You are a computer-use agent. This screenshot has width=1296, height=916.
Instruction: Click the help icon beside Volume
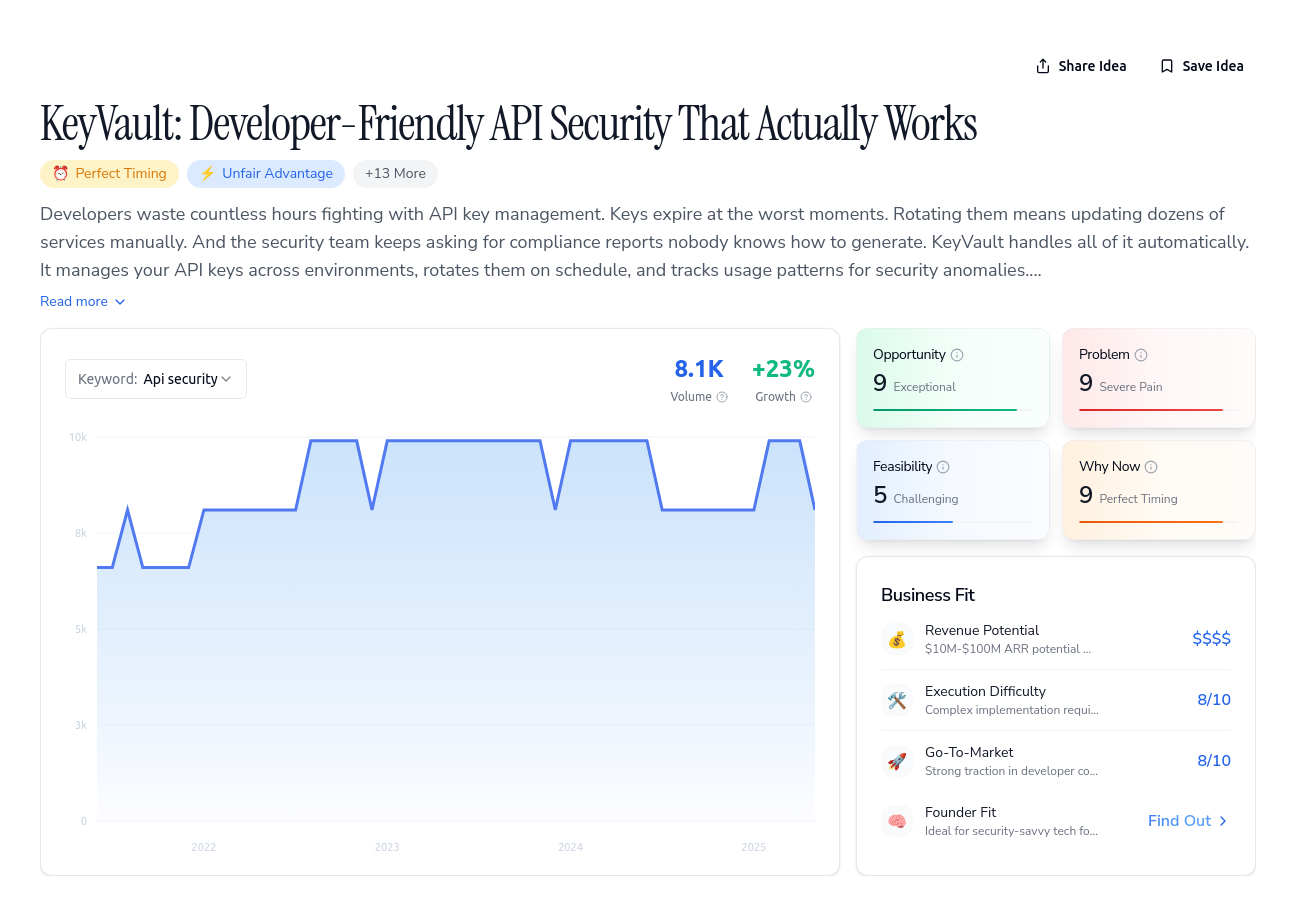pyautogui.click(x=722, y=397)
